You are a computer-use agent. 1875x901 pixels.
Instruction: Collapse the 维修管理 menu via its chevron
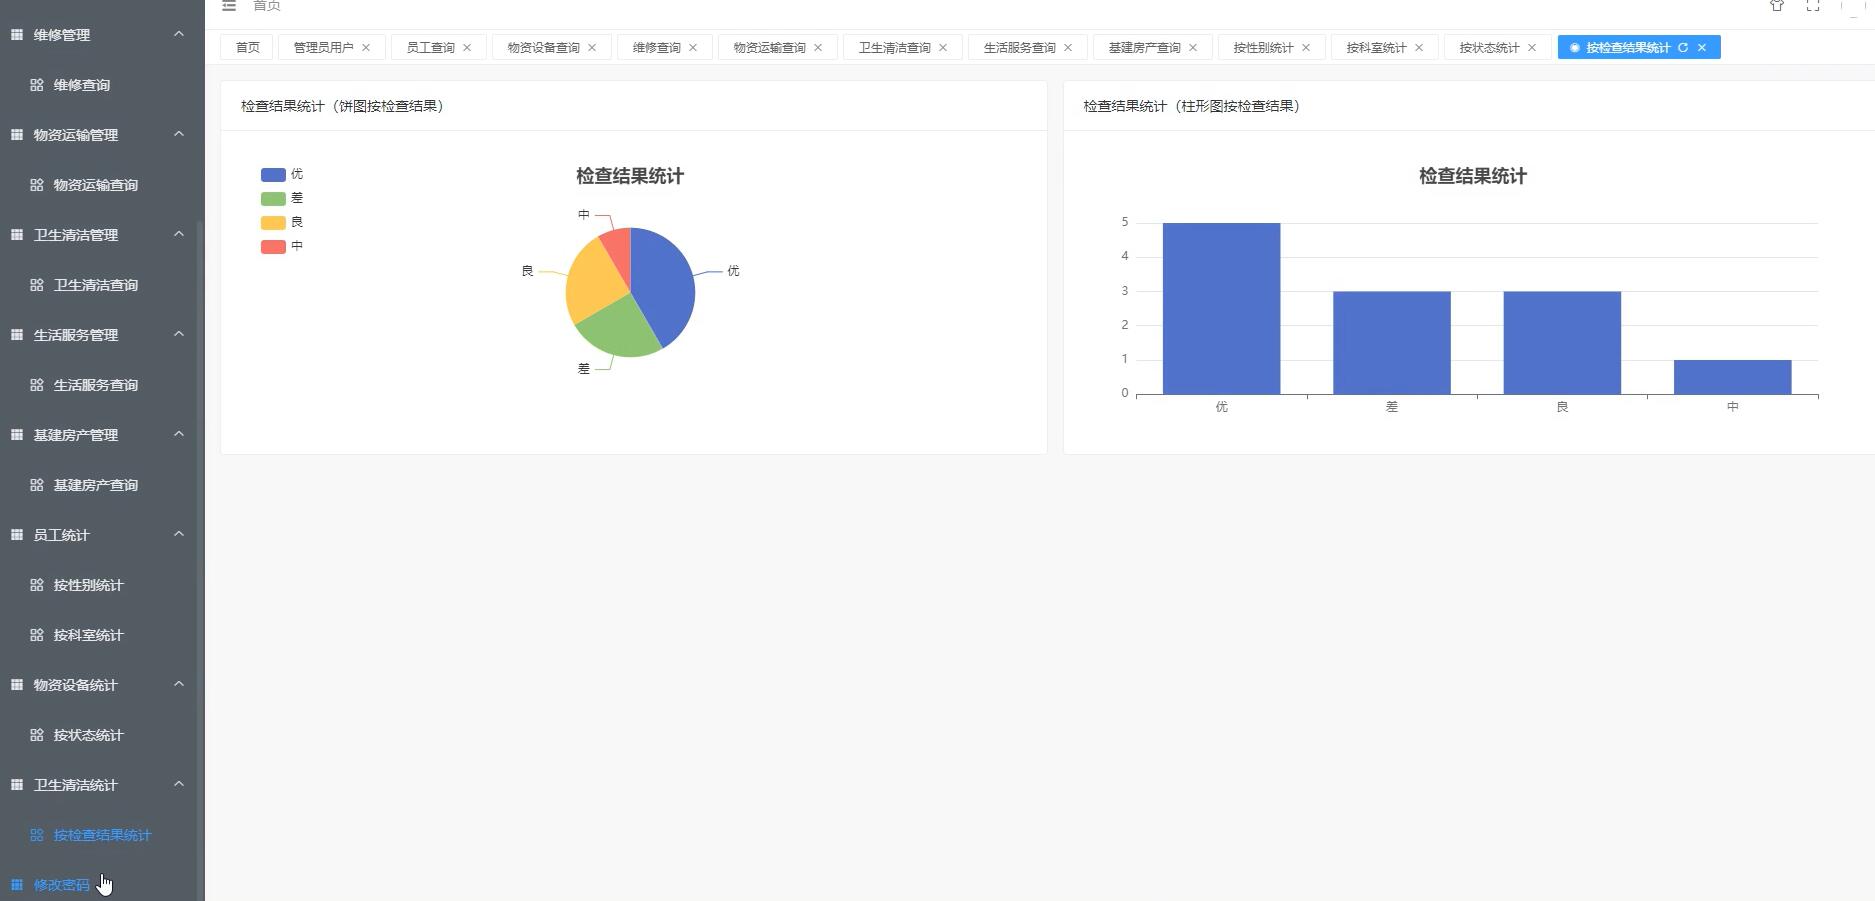coord(179,34)
